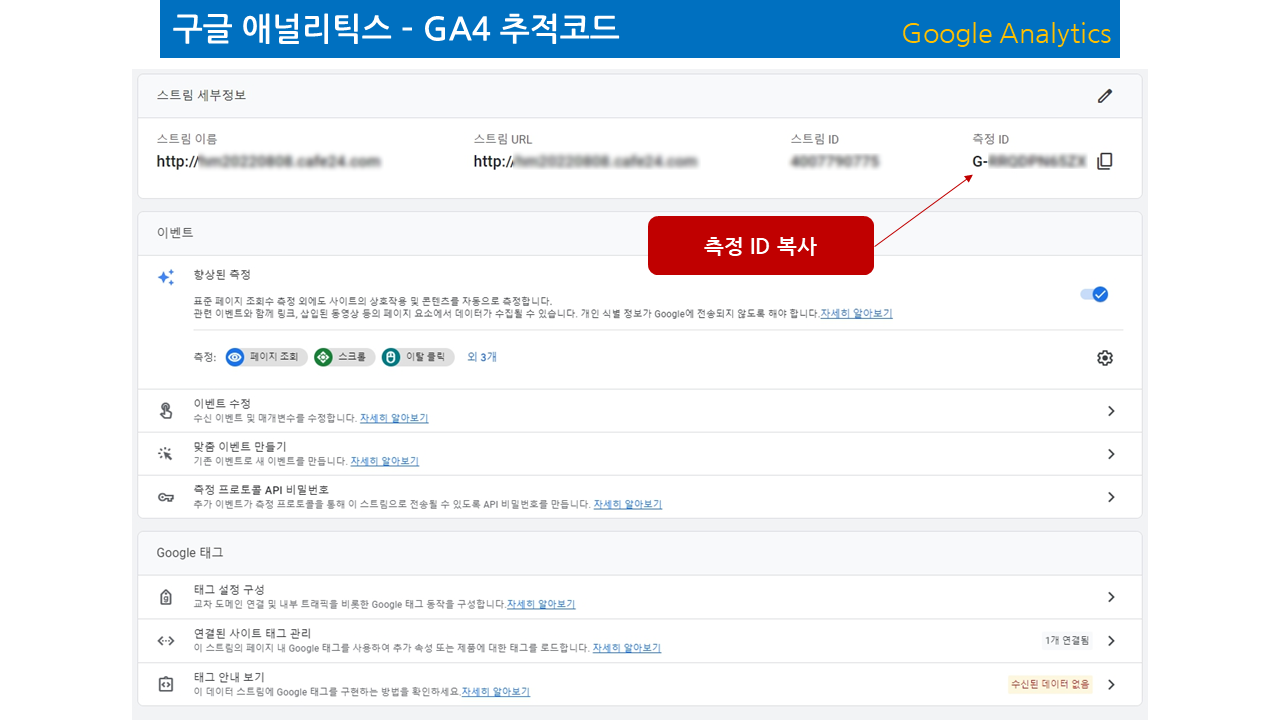Viewport: 1280px width, 720px height.
Task: Click the 이벤트 수정 touch icon
Action: 166,410
